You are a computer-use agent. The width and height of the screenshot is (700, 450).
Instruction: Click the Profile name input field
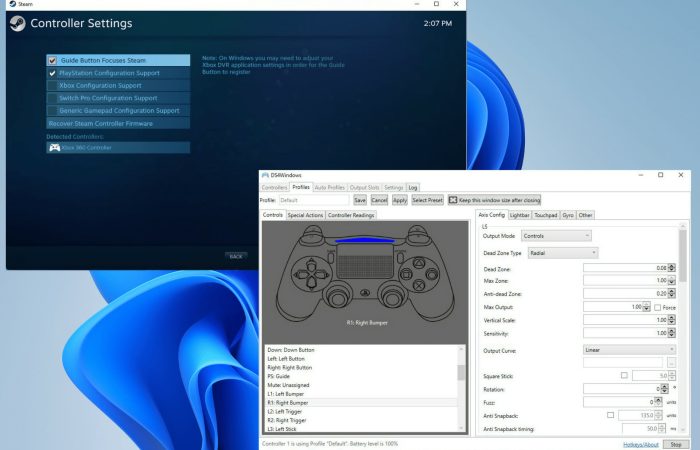(x=314, y=200)
